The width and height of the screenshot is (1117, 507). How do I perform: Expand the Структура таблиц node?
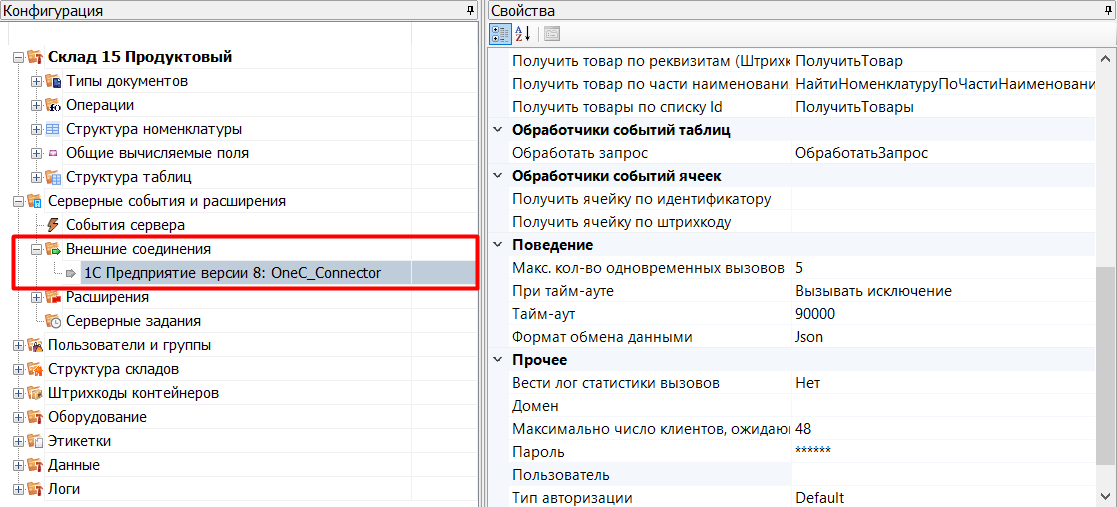coord(36,177)
